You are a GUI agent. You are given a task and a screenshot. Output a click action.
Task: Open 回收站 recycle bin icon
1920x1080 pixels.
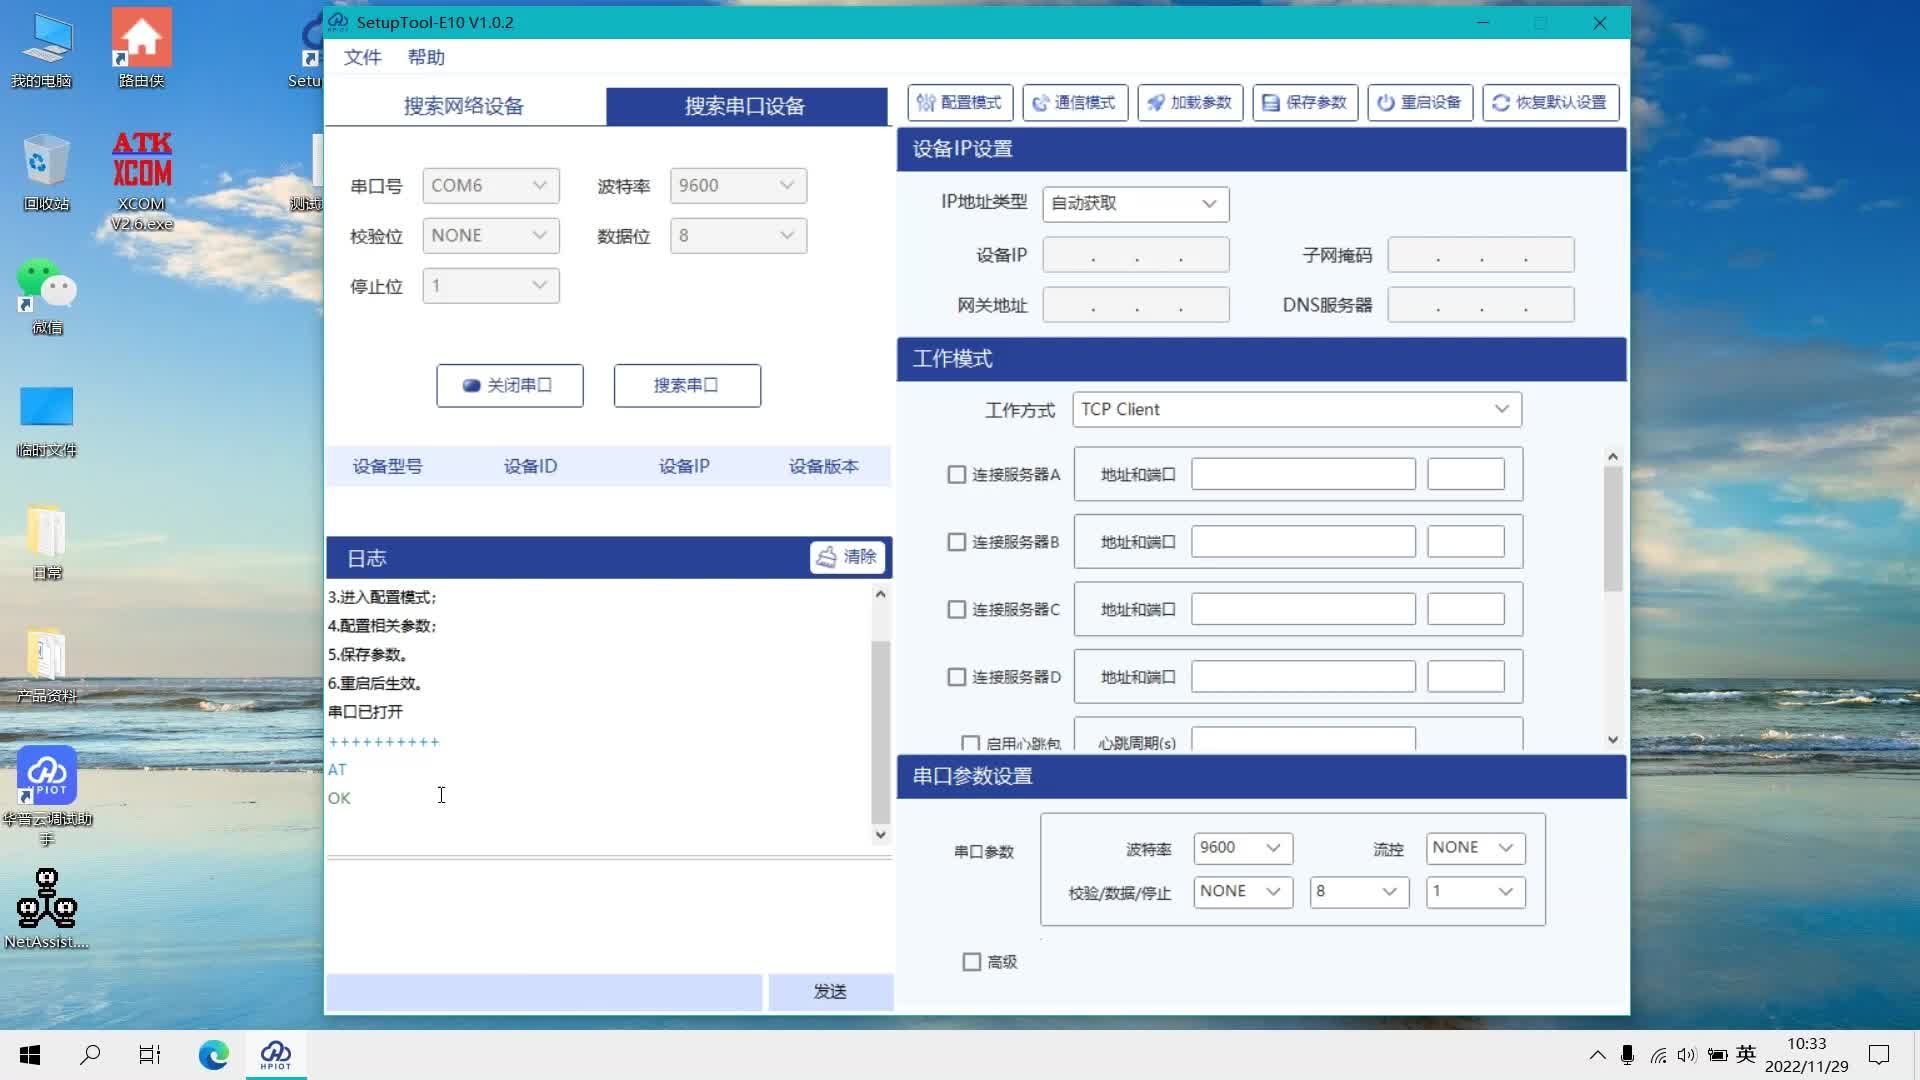(46, 172)
